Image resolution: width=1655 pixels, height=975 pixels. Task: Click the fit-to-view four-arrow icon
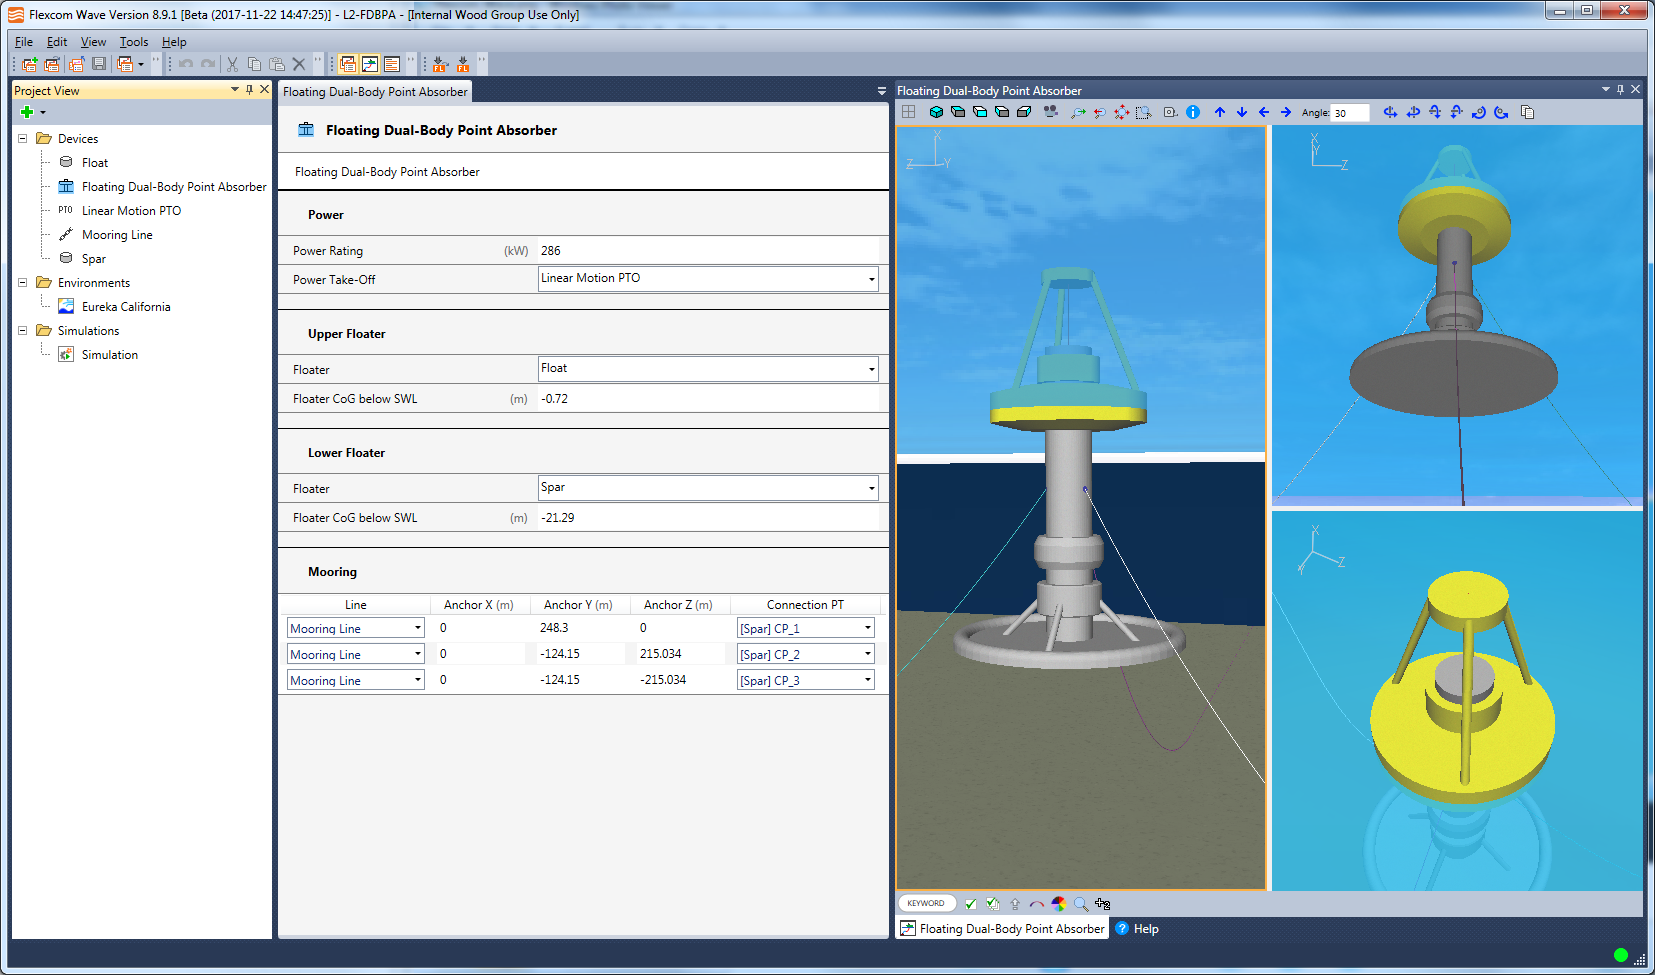[x=1122, y=112]
